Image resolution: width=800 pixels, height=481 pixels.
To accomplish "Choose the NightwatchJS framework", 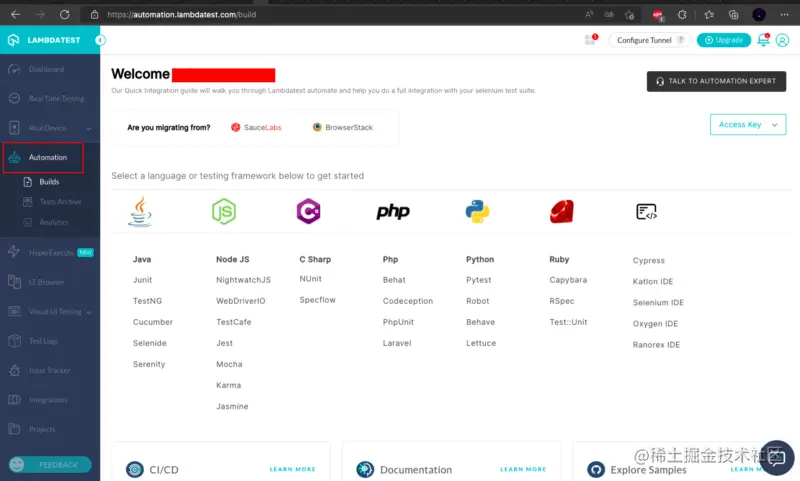I will [243, 280].
